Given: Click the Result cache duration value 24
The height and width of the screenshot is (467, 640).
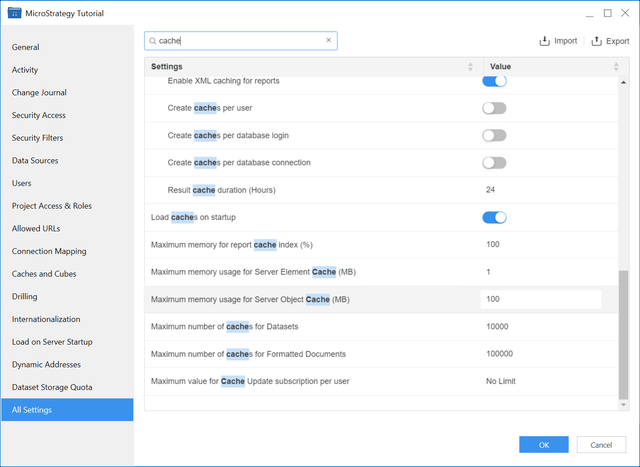Looking at the screenshot, I should pos(491,190).
